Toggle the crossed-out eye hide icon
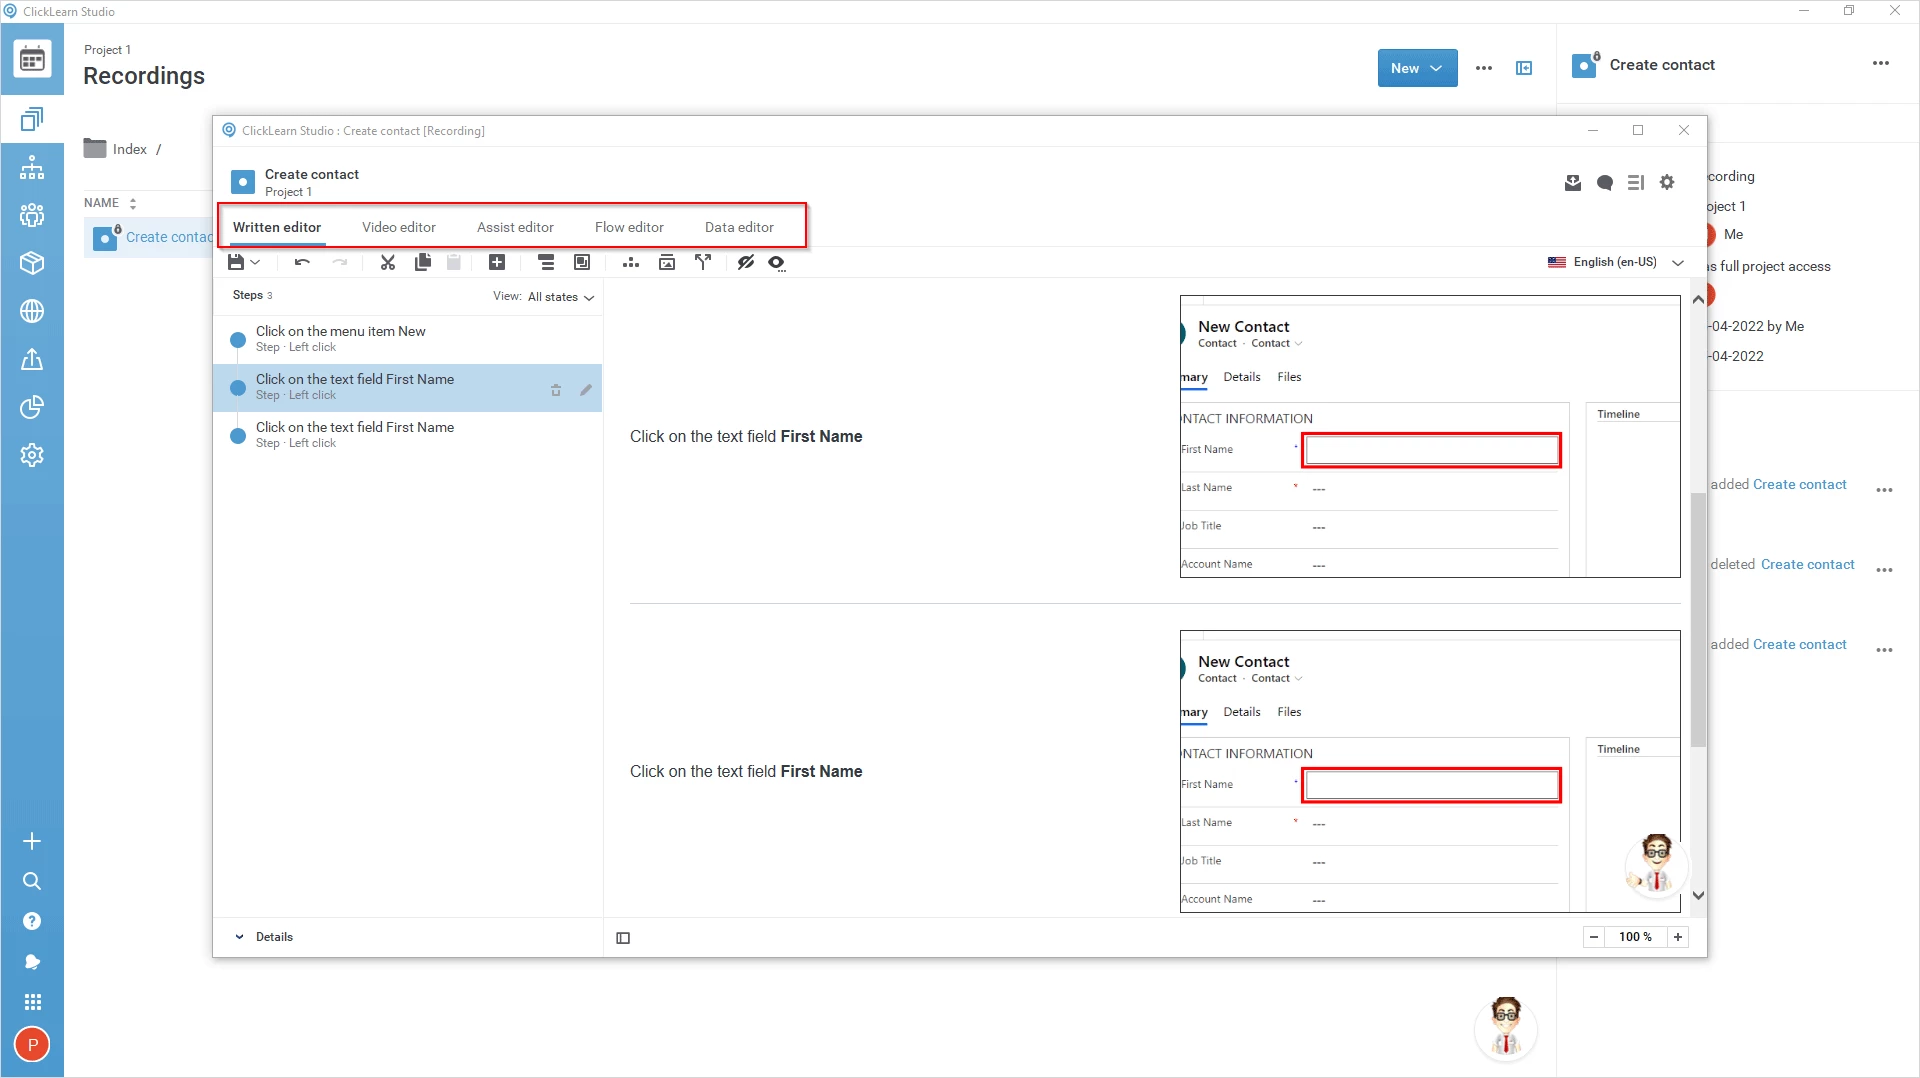1920x1078 pixels. tap(746, 262)
